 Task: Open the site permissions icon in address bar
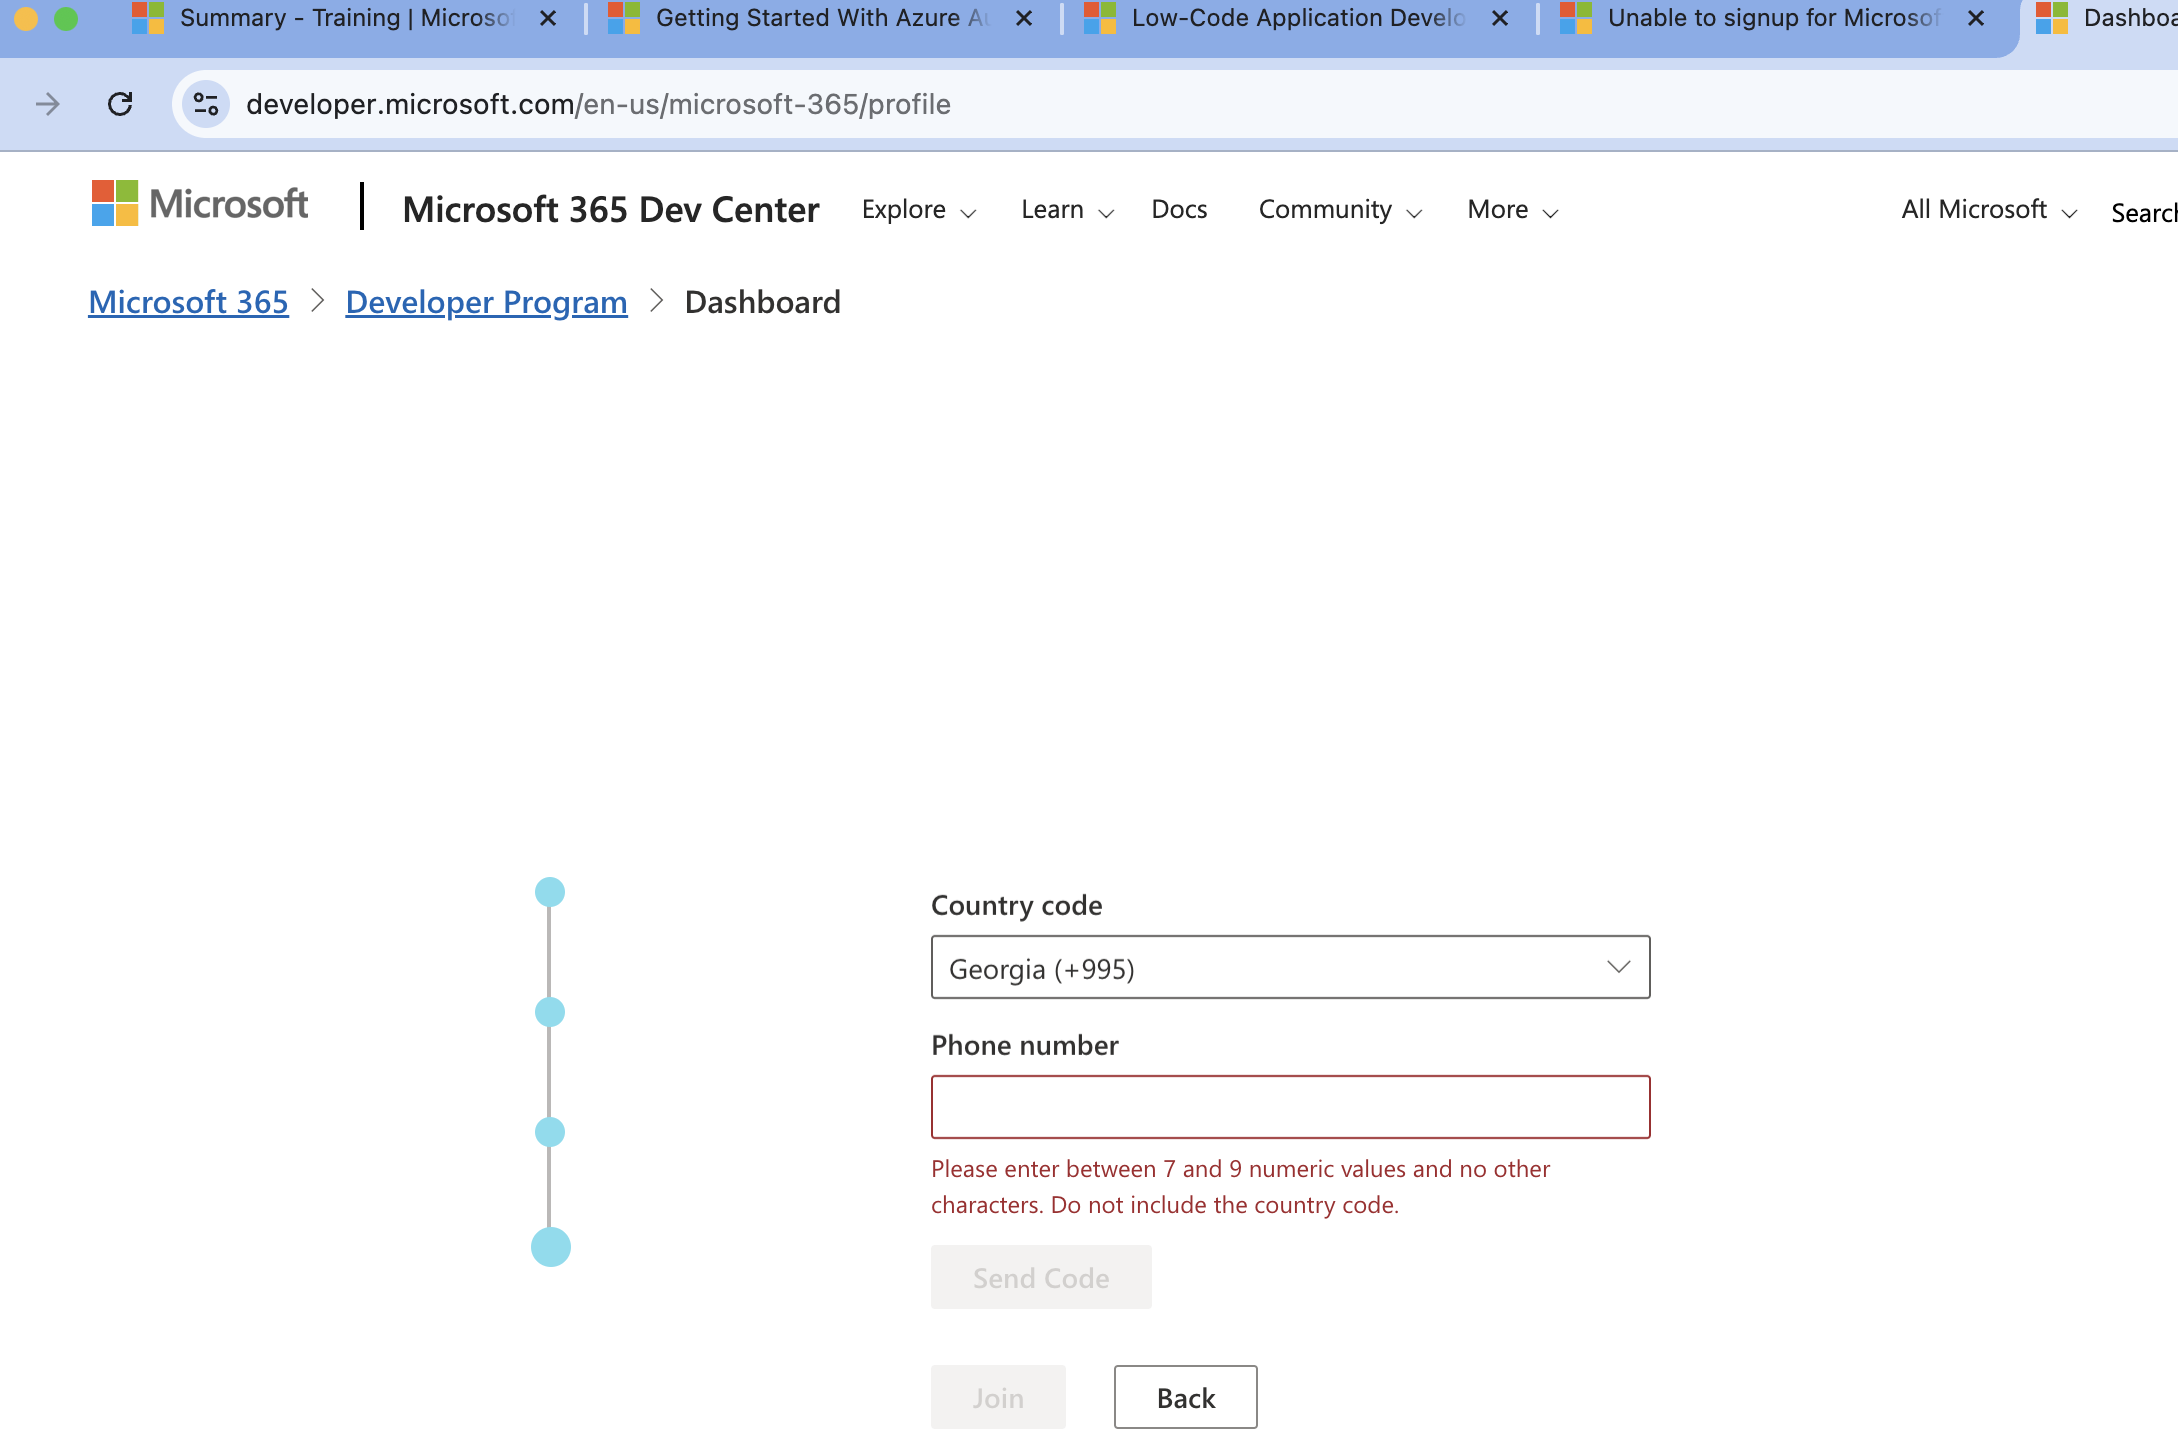205,103
